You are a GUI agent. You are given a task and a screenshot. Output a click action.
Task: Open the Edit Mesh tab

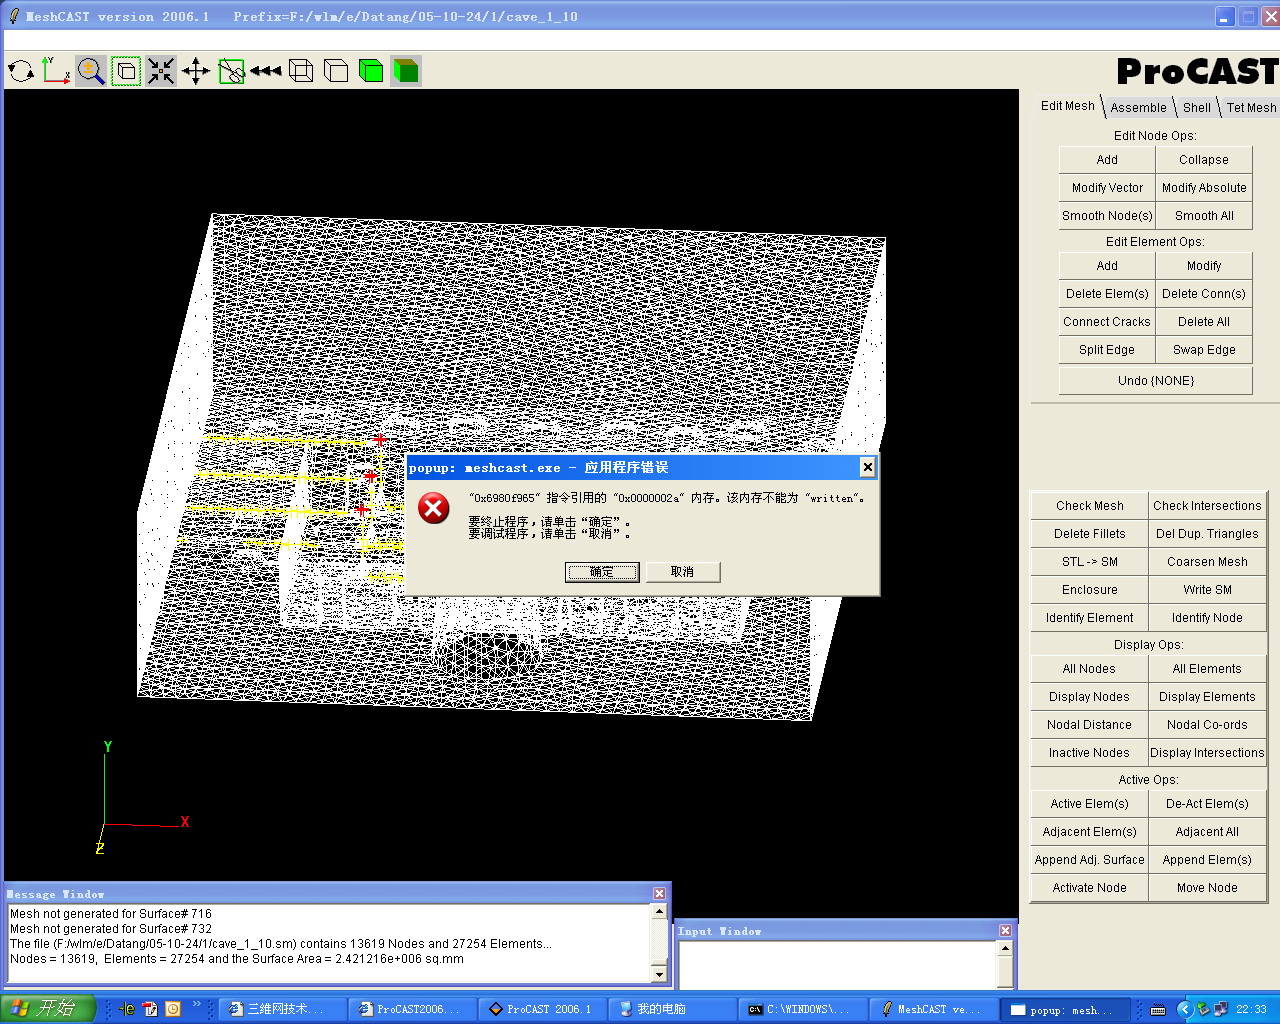pos(1067,106)
